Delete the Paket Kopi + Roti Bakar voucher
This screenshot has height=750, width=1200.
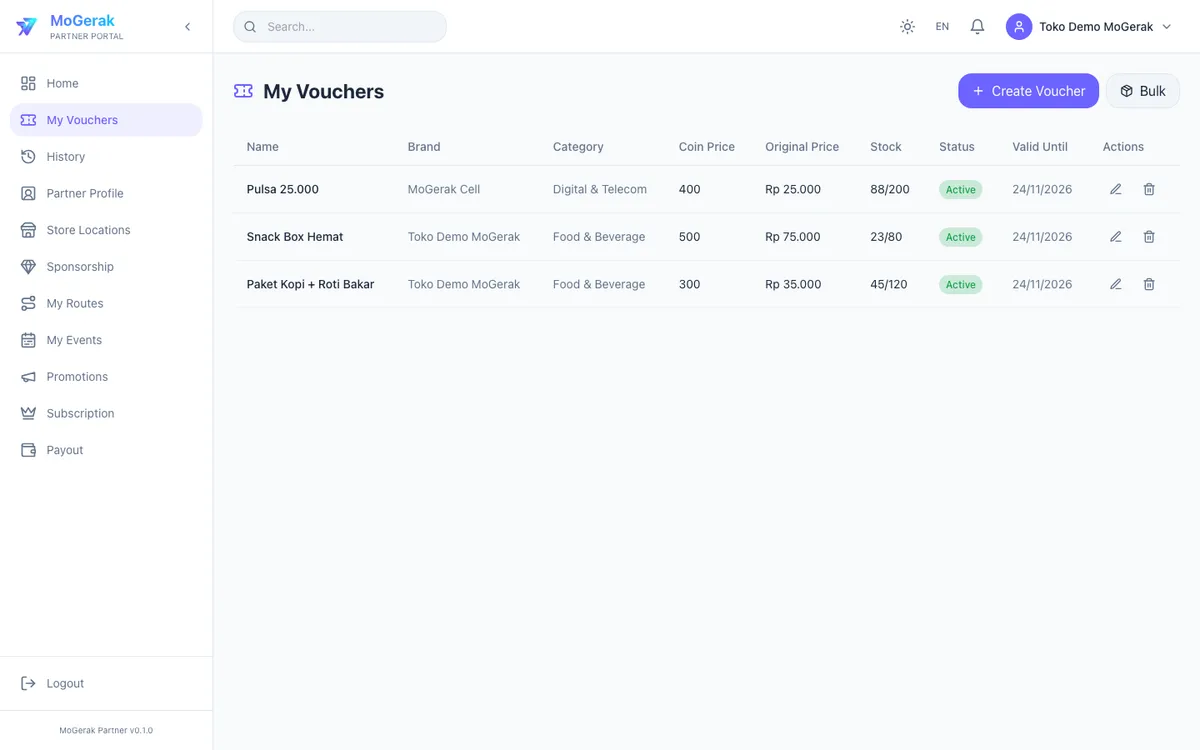point(1149,284)
